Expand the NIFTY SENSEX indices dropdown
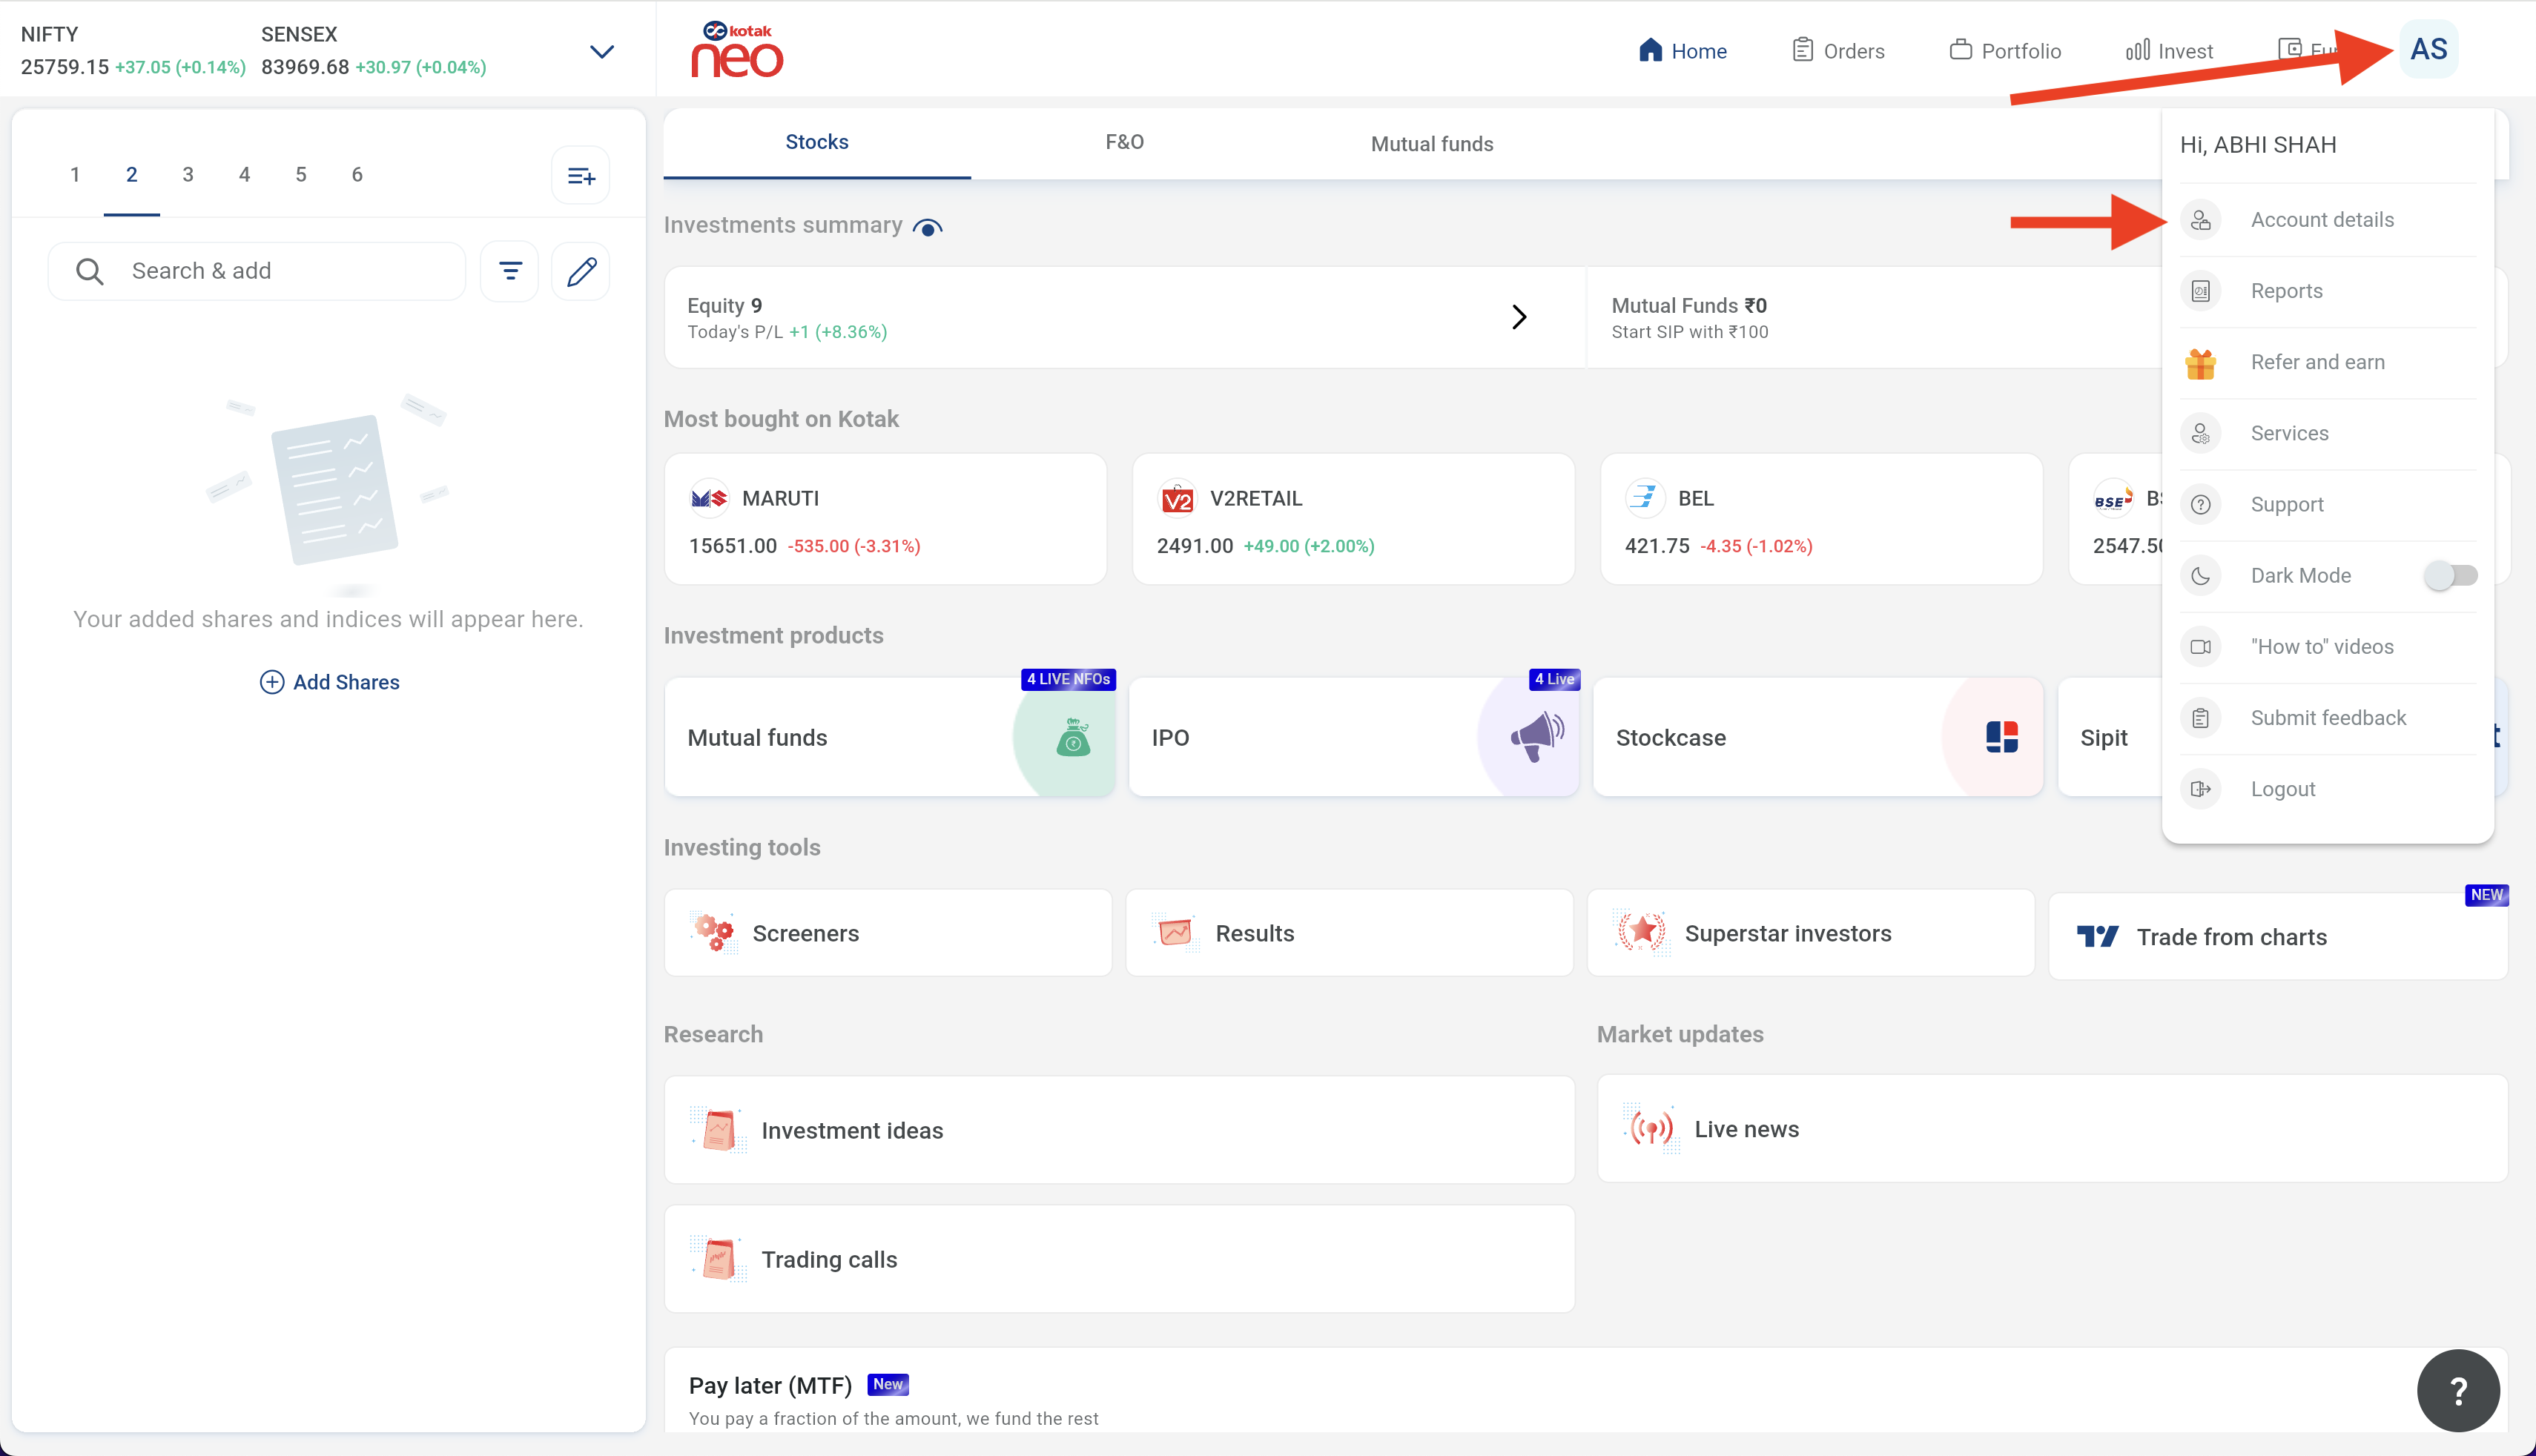The image size is (2536, 1456). coord(601,52)
